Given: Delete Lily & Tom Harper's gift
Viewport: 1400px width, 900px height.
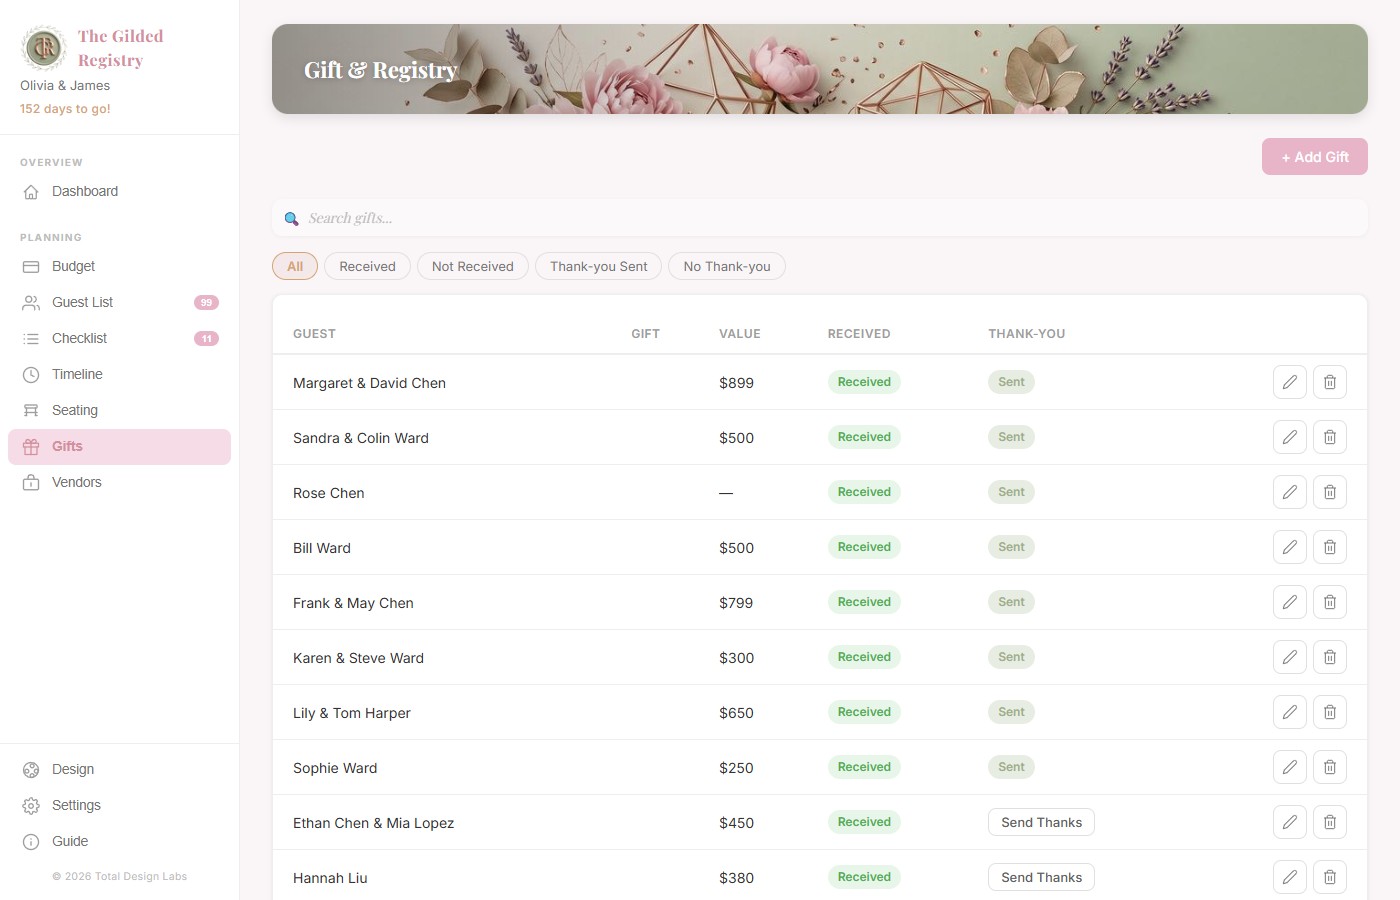Looking at the screenshot, I should (1330, 712).
